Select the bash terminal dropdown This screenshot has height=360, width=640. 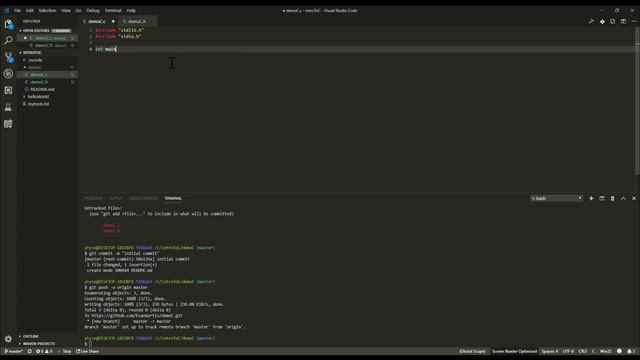[x=556, y=198]
